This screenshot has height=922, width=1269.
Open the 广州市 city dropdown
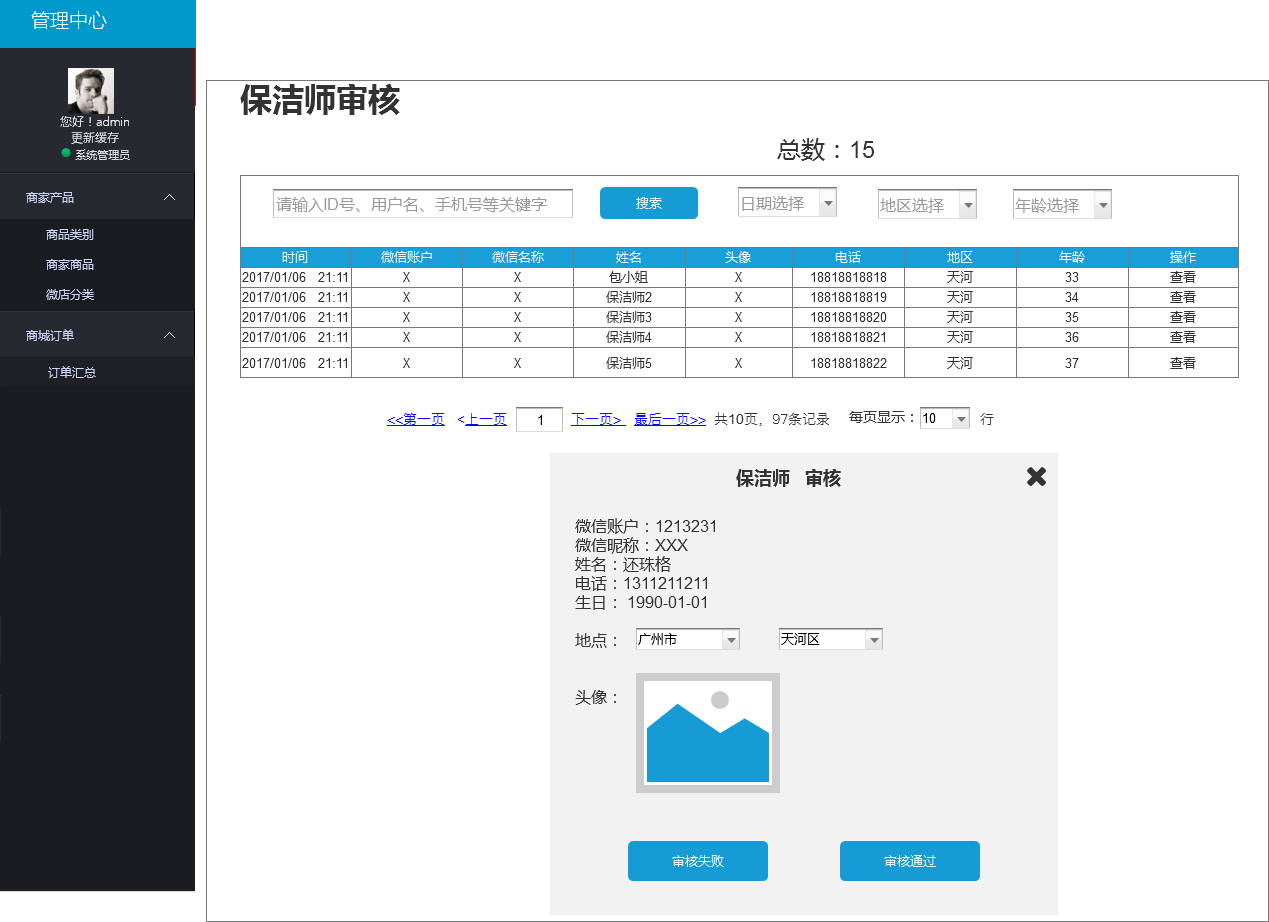[731, 640]
